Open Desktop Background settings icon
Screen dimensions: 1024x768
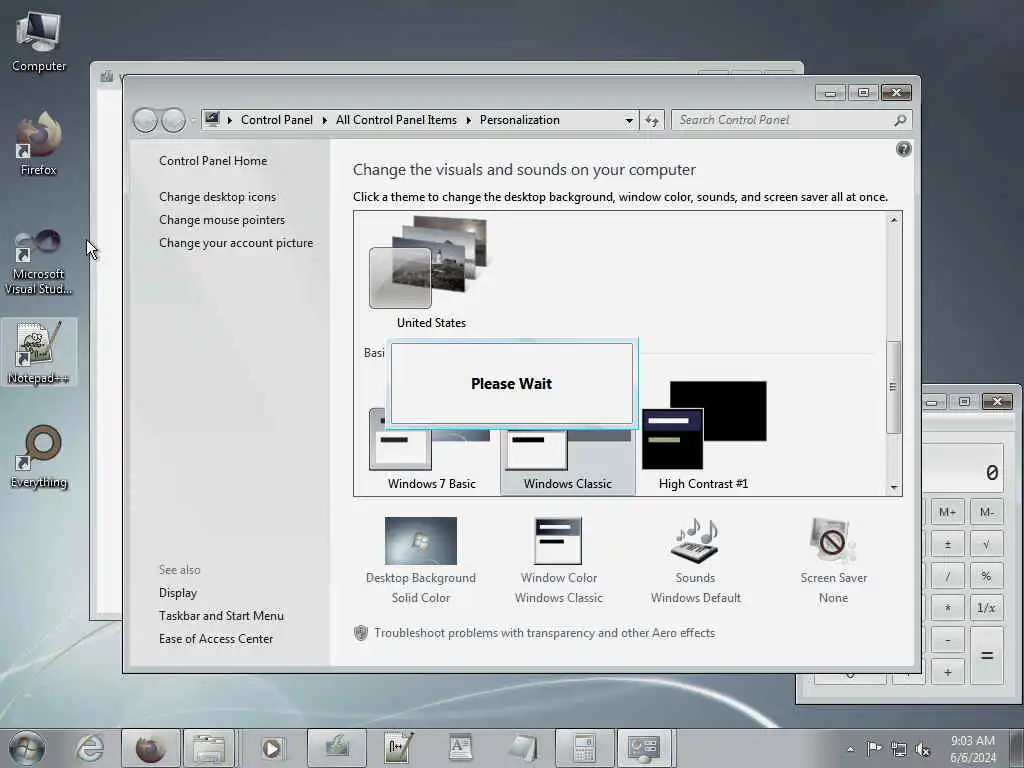(421, 541)
